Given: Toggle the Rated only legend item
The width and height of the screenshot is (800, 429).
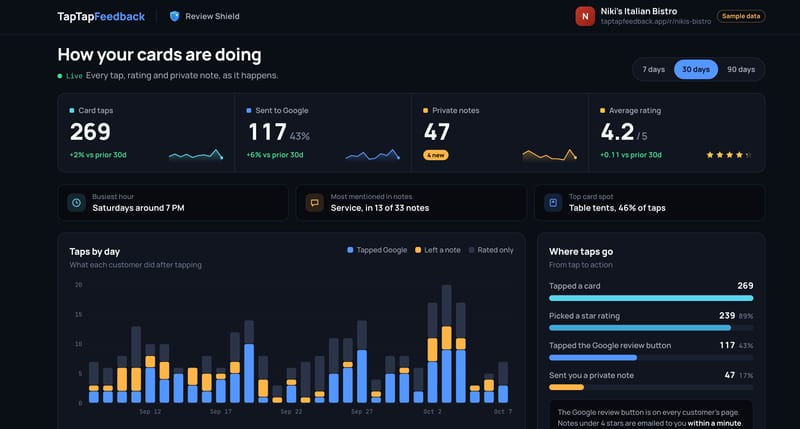Looking at the screenshot, I should (x=491, y=250).
